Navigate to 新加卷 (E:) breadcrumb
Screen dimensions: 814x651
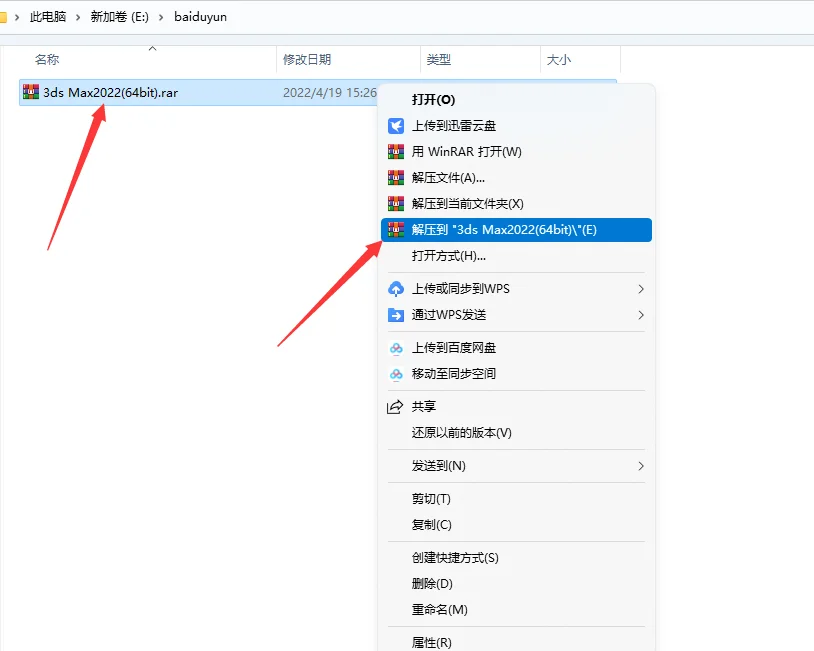(x=119, y=17)
